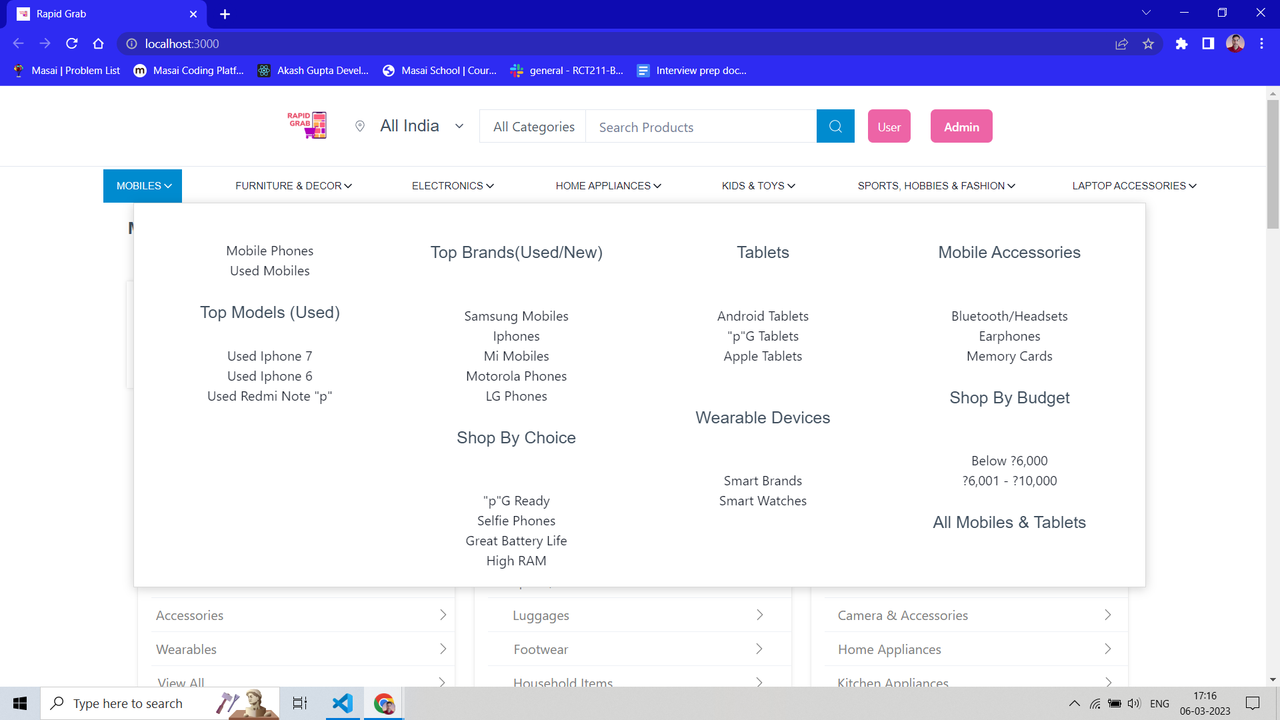Click the pink User button
Viewport: 1280px width, 720px height.
click(x=889, y=127)
